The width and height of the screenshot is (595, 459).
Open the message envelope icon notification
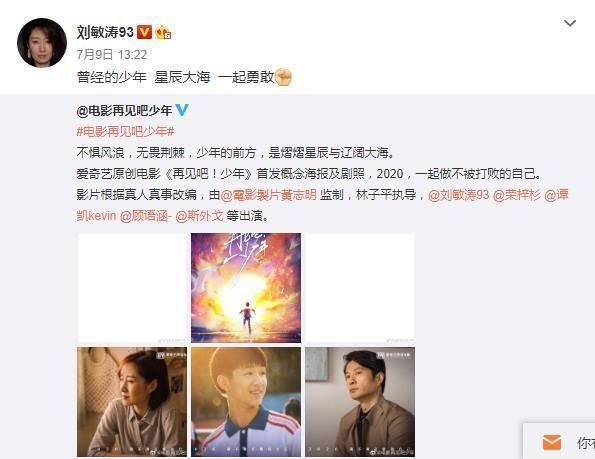point(552,442)
